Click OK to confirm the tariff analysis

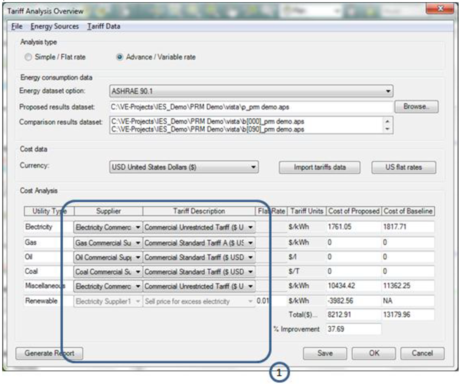(x=374, y=353)
